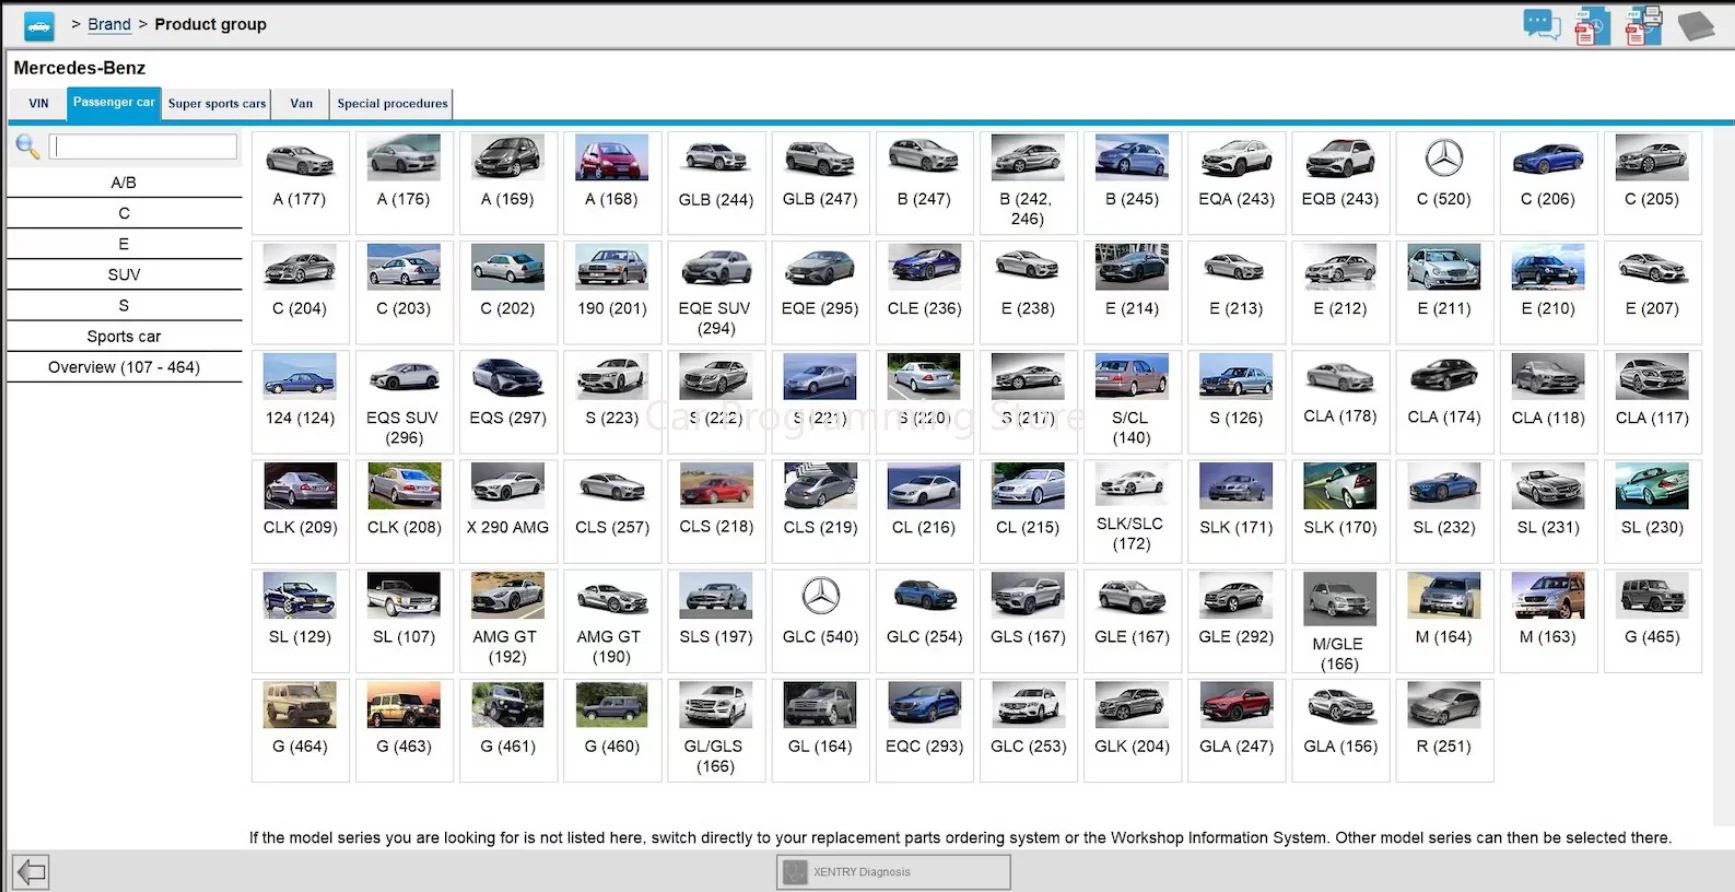Choose the AMG GT (192) tile

[508, 621]
